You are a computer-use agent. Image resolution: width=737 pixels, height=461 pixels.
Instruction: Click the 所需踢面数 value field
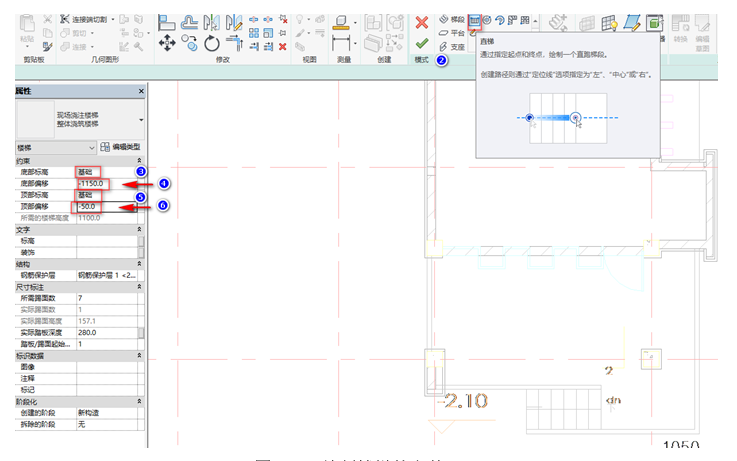(107, 298)
